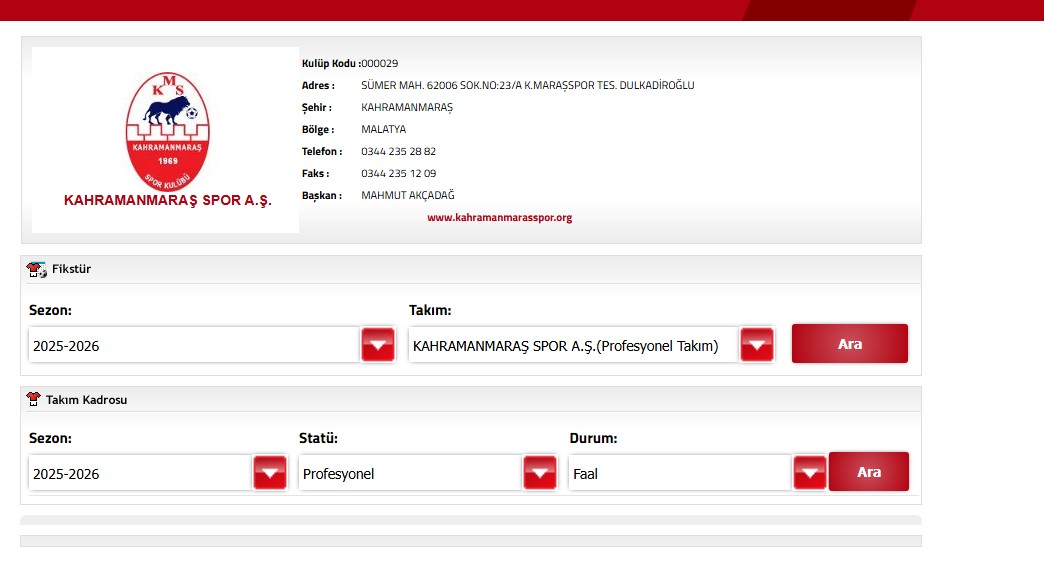Screen dimensions: 1044x579
Task: Click the Durum: label
Action: pos(593,438)
